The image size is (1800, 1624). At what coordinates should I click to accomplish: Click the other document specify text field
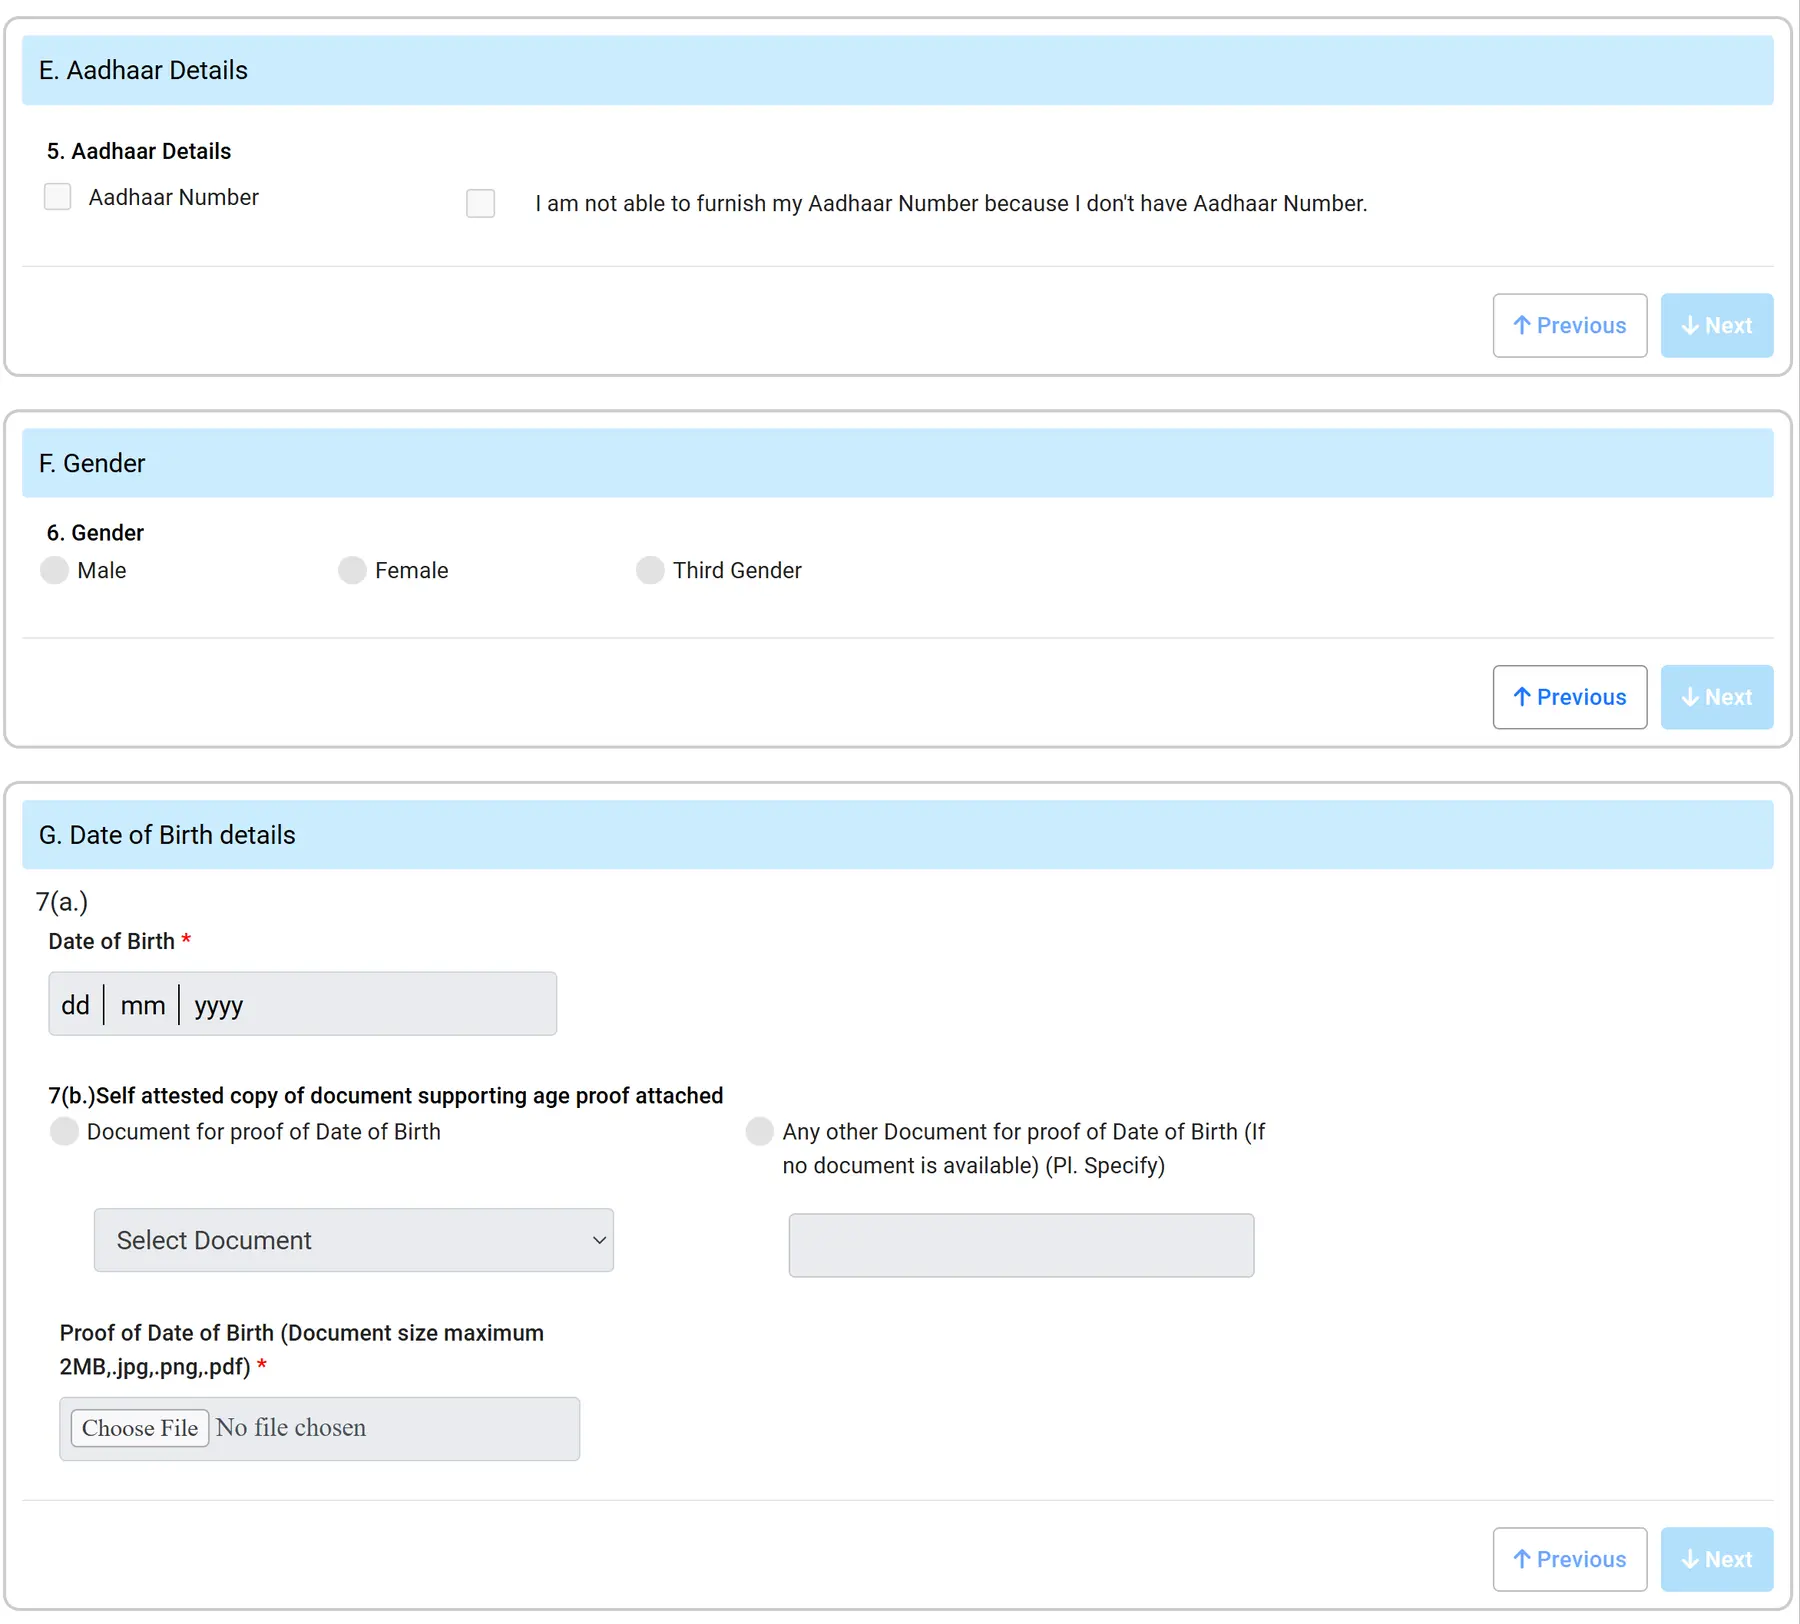pyautogui.click(x=1021, y=1245)
